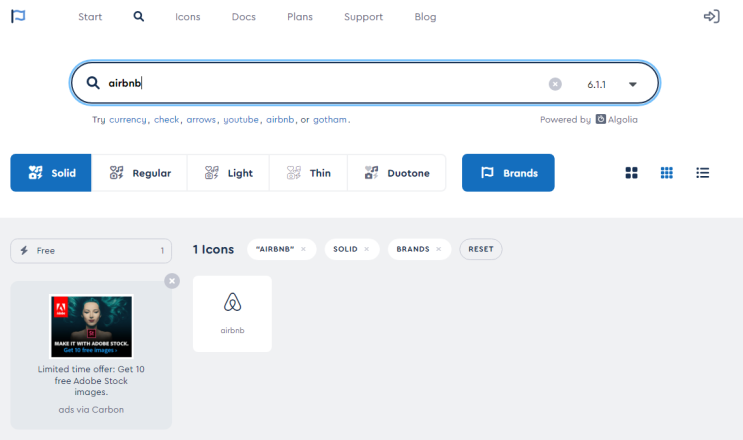Remove the "AIRBNB" filter chip
The image size is (743, 440).
click(303, 249)
